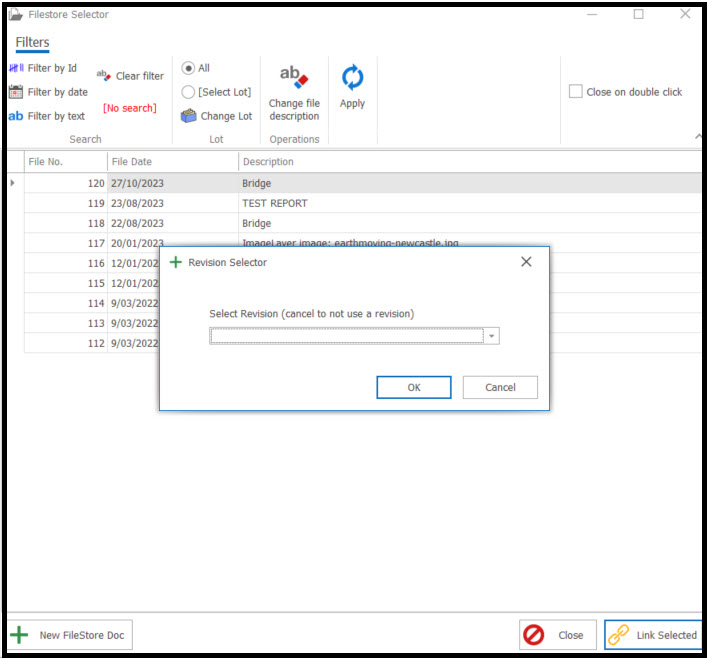Open the Select Revision dropdown arrow

coord(491,336)
